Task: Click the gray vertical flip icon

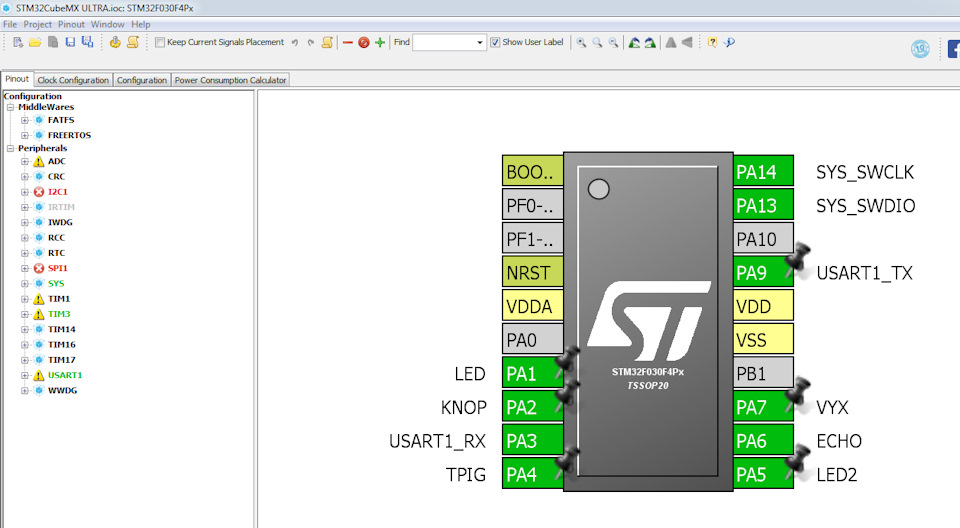Action: click(x=671, y=42)
